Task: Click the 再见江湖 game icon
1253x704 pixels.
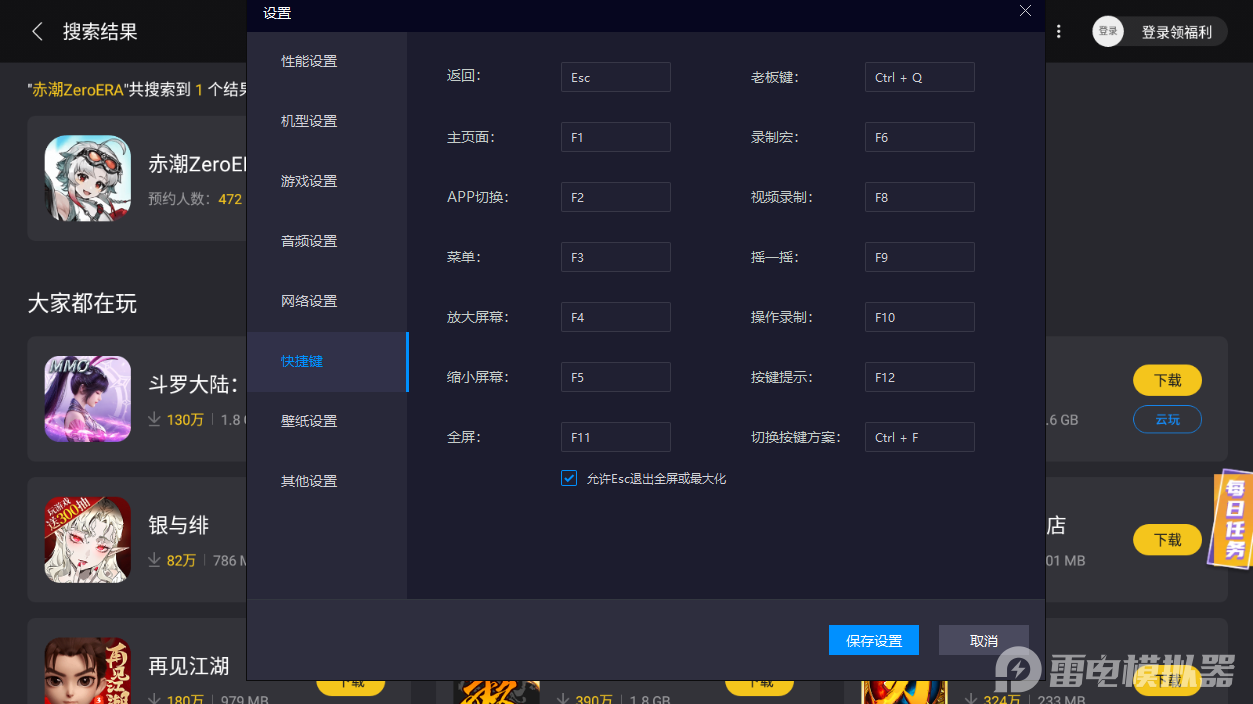Action: pos(87,670)
